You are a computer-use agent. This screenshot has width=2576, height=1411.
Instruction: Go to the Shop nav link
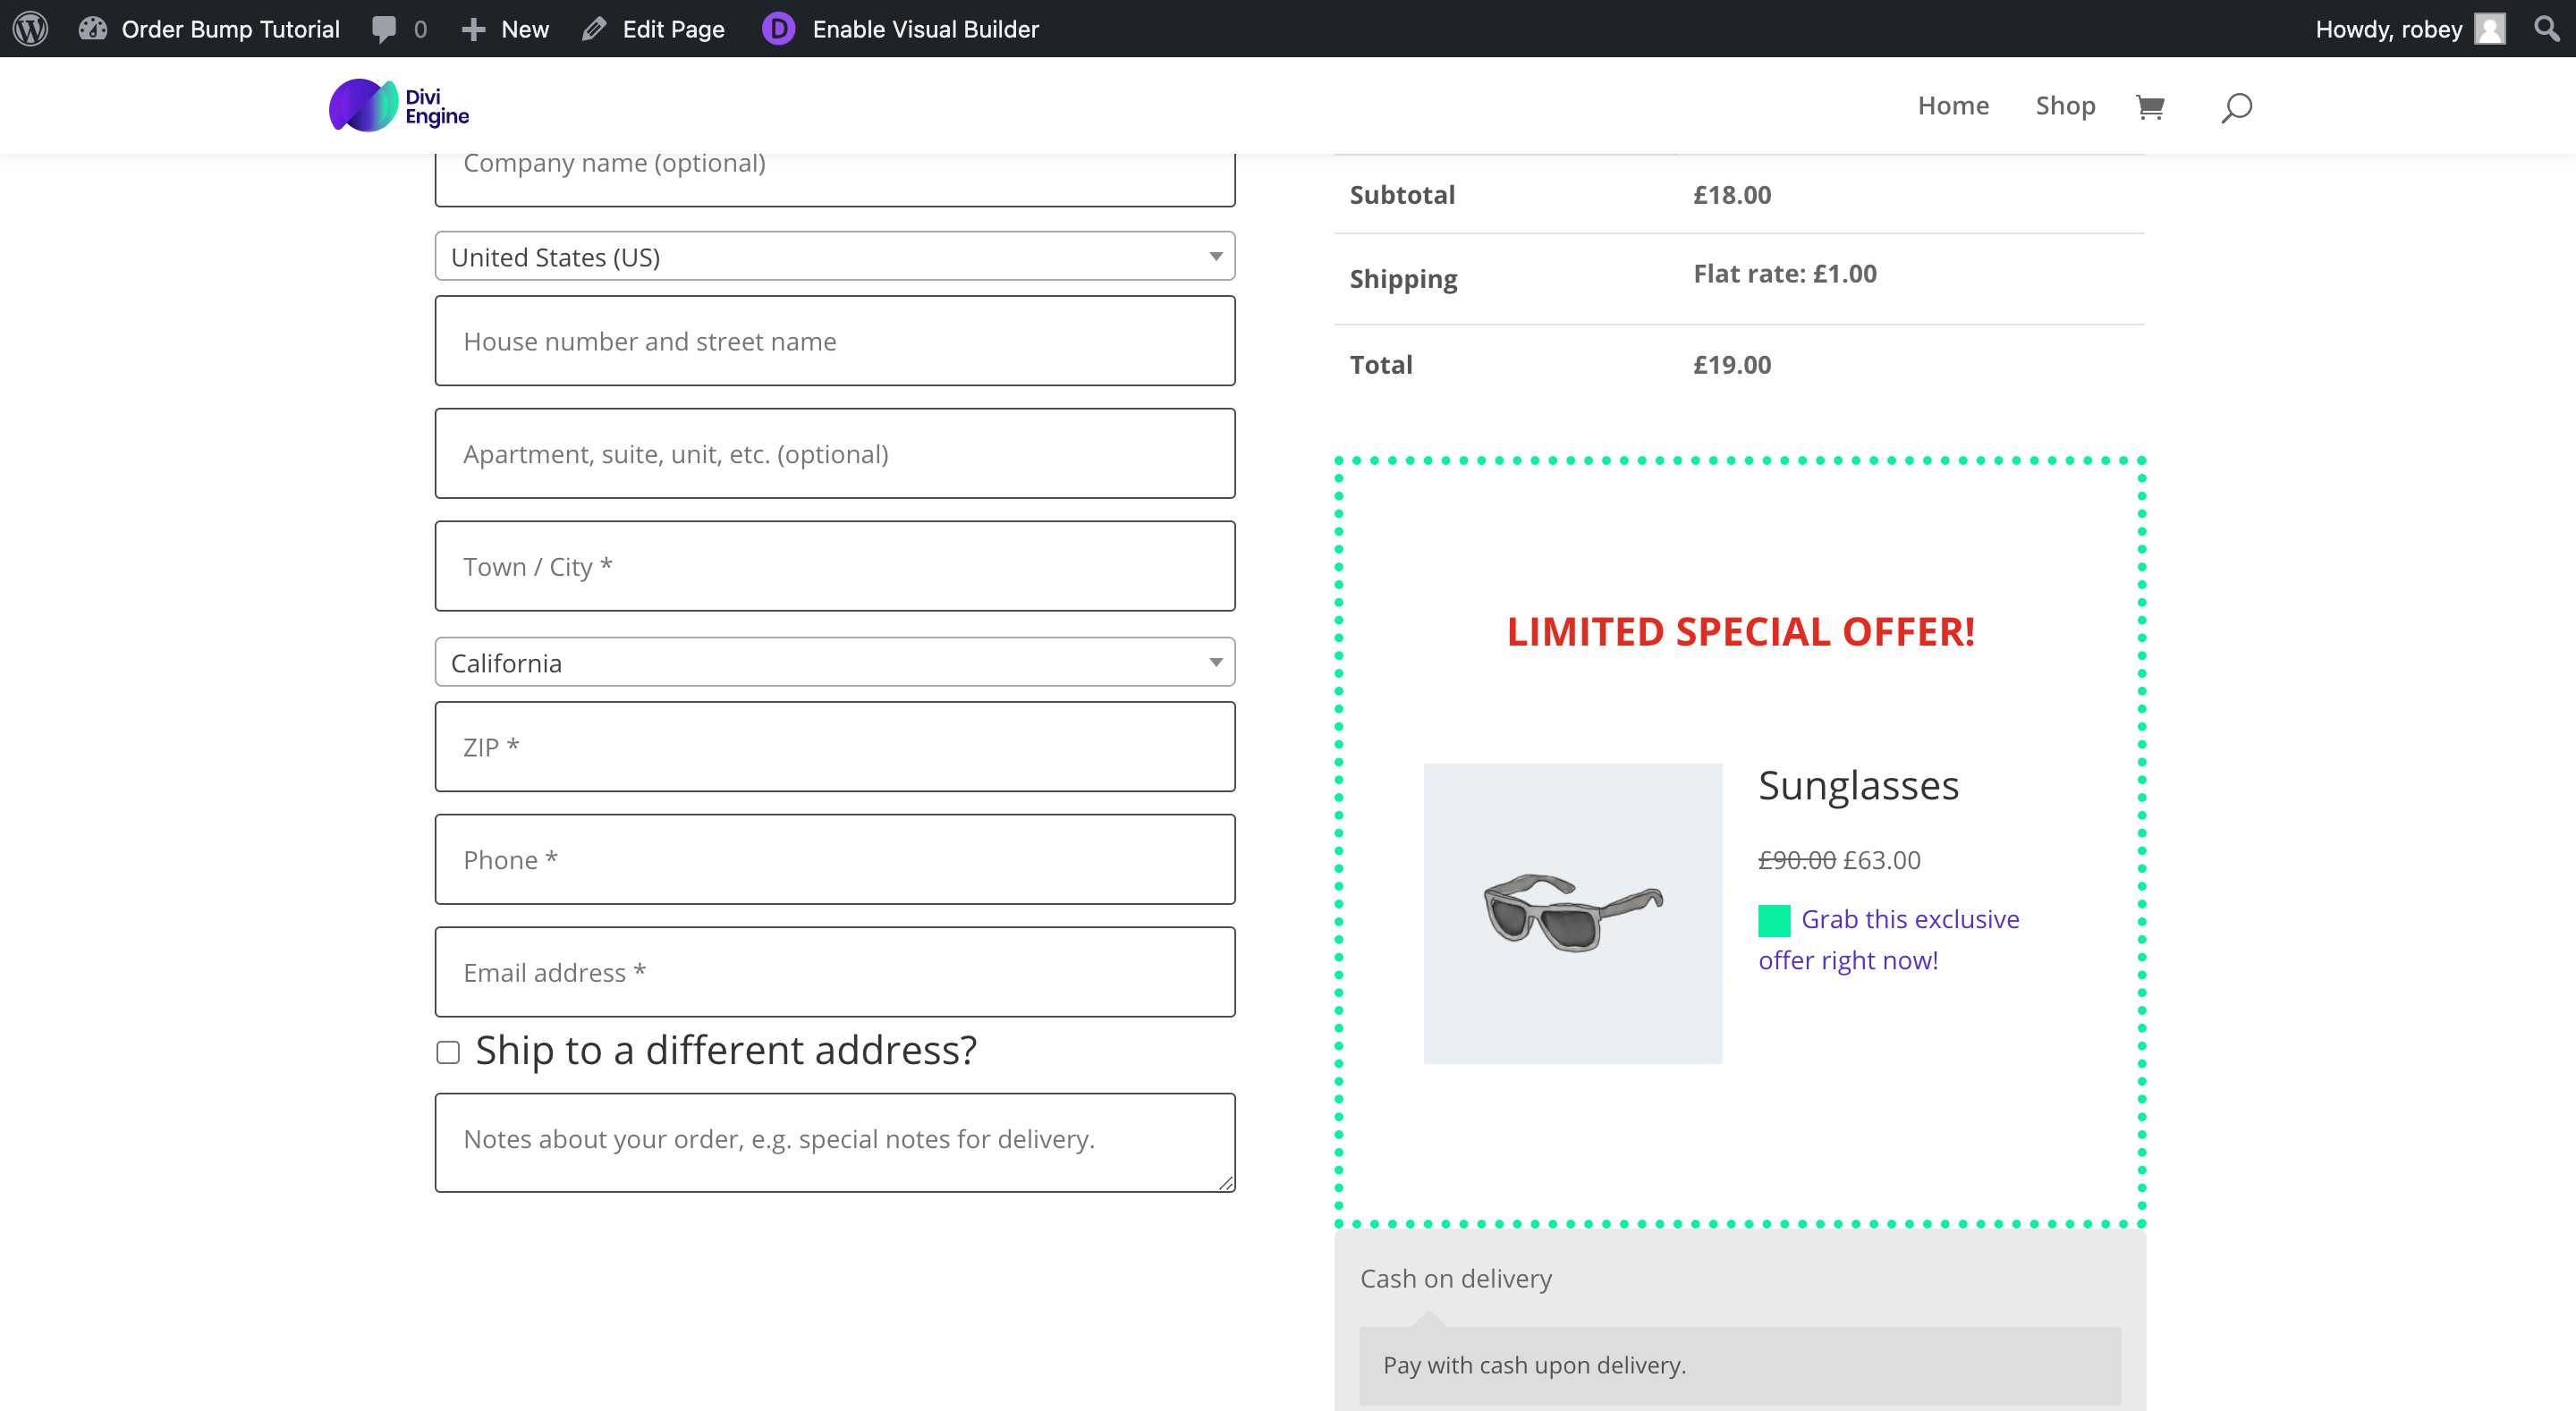2065,105
